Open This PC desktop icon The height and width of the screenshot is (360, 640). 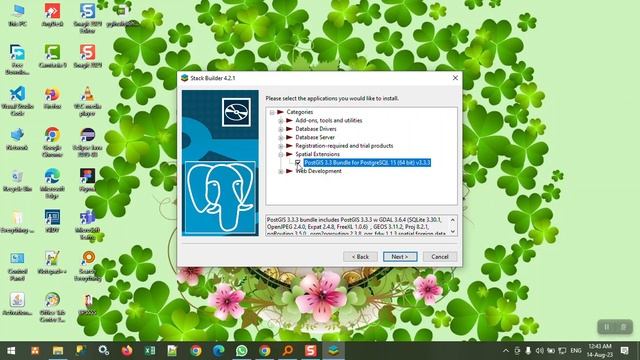click(17, 16)
